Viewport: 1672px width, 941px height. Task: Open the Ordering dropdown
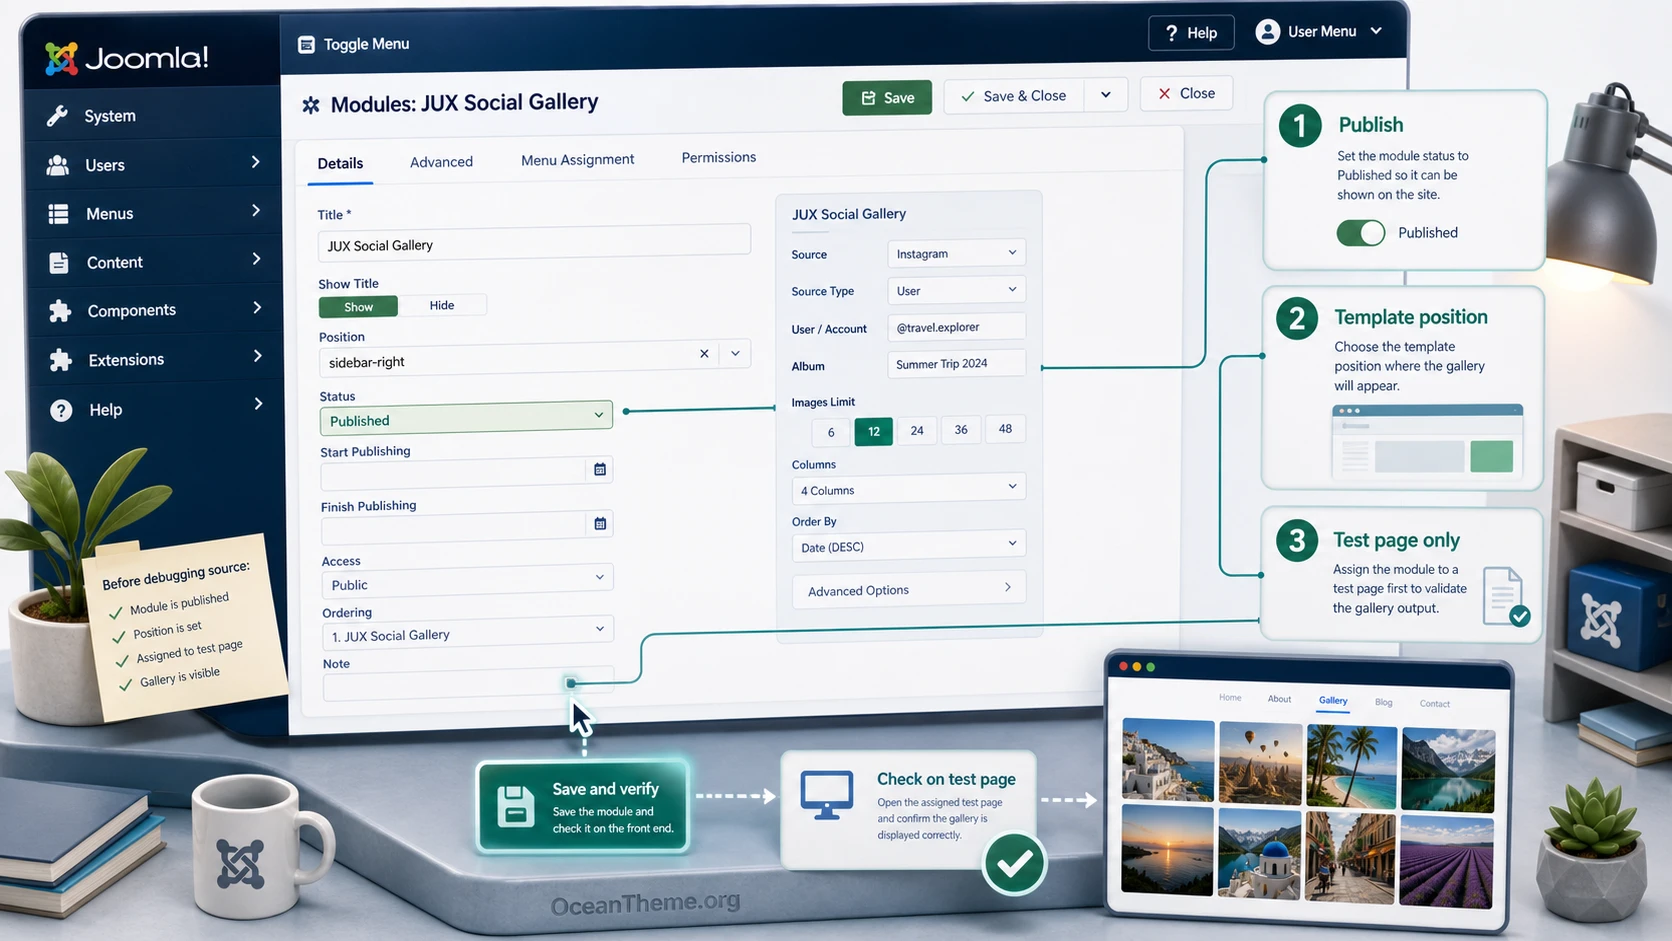click(x=468, y=632)
